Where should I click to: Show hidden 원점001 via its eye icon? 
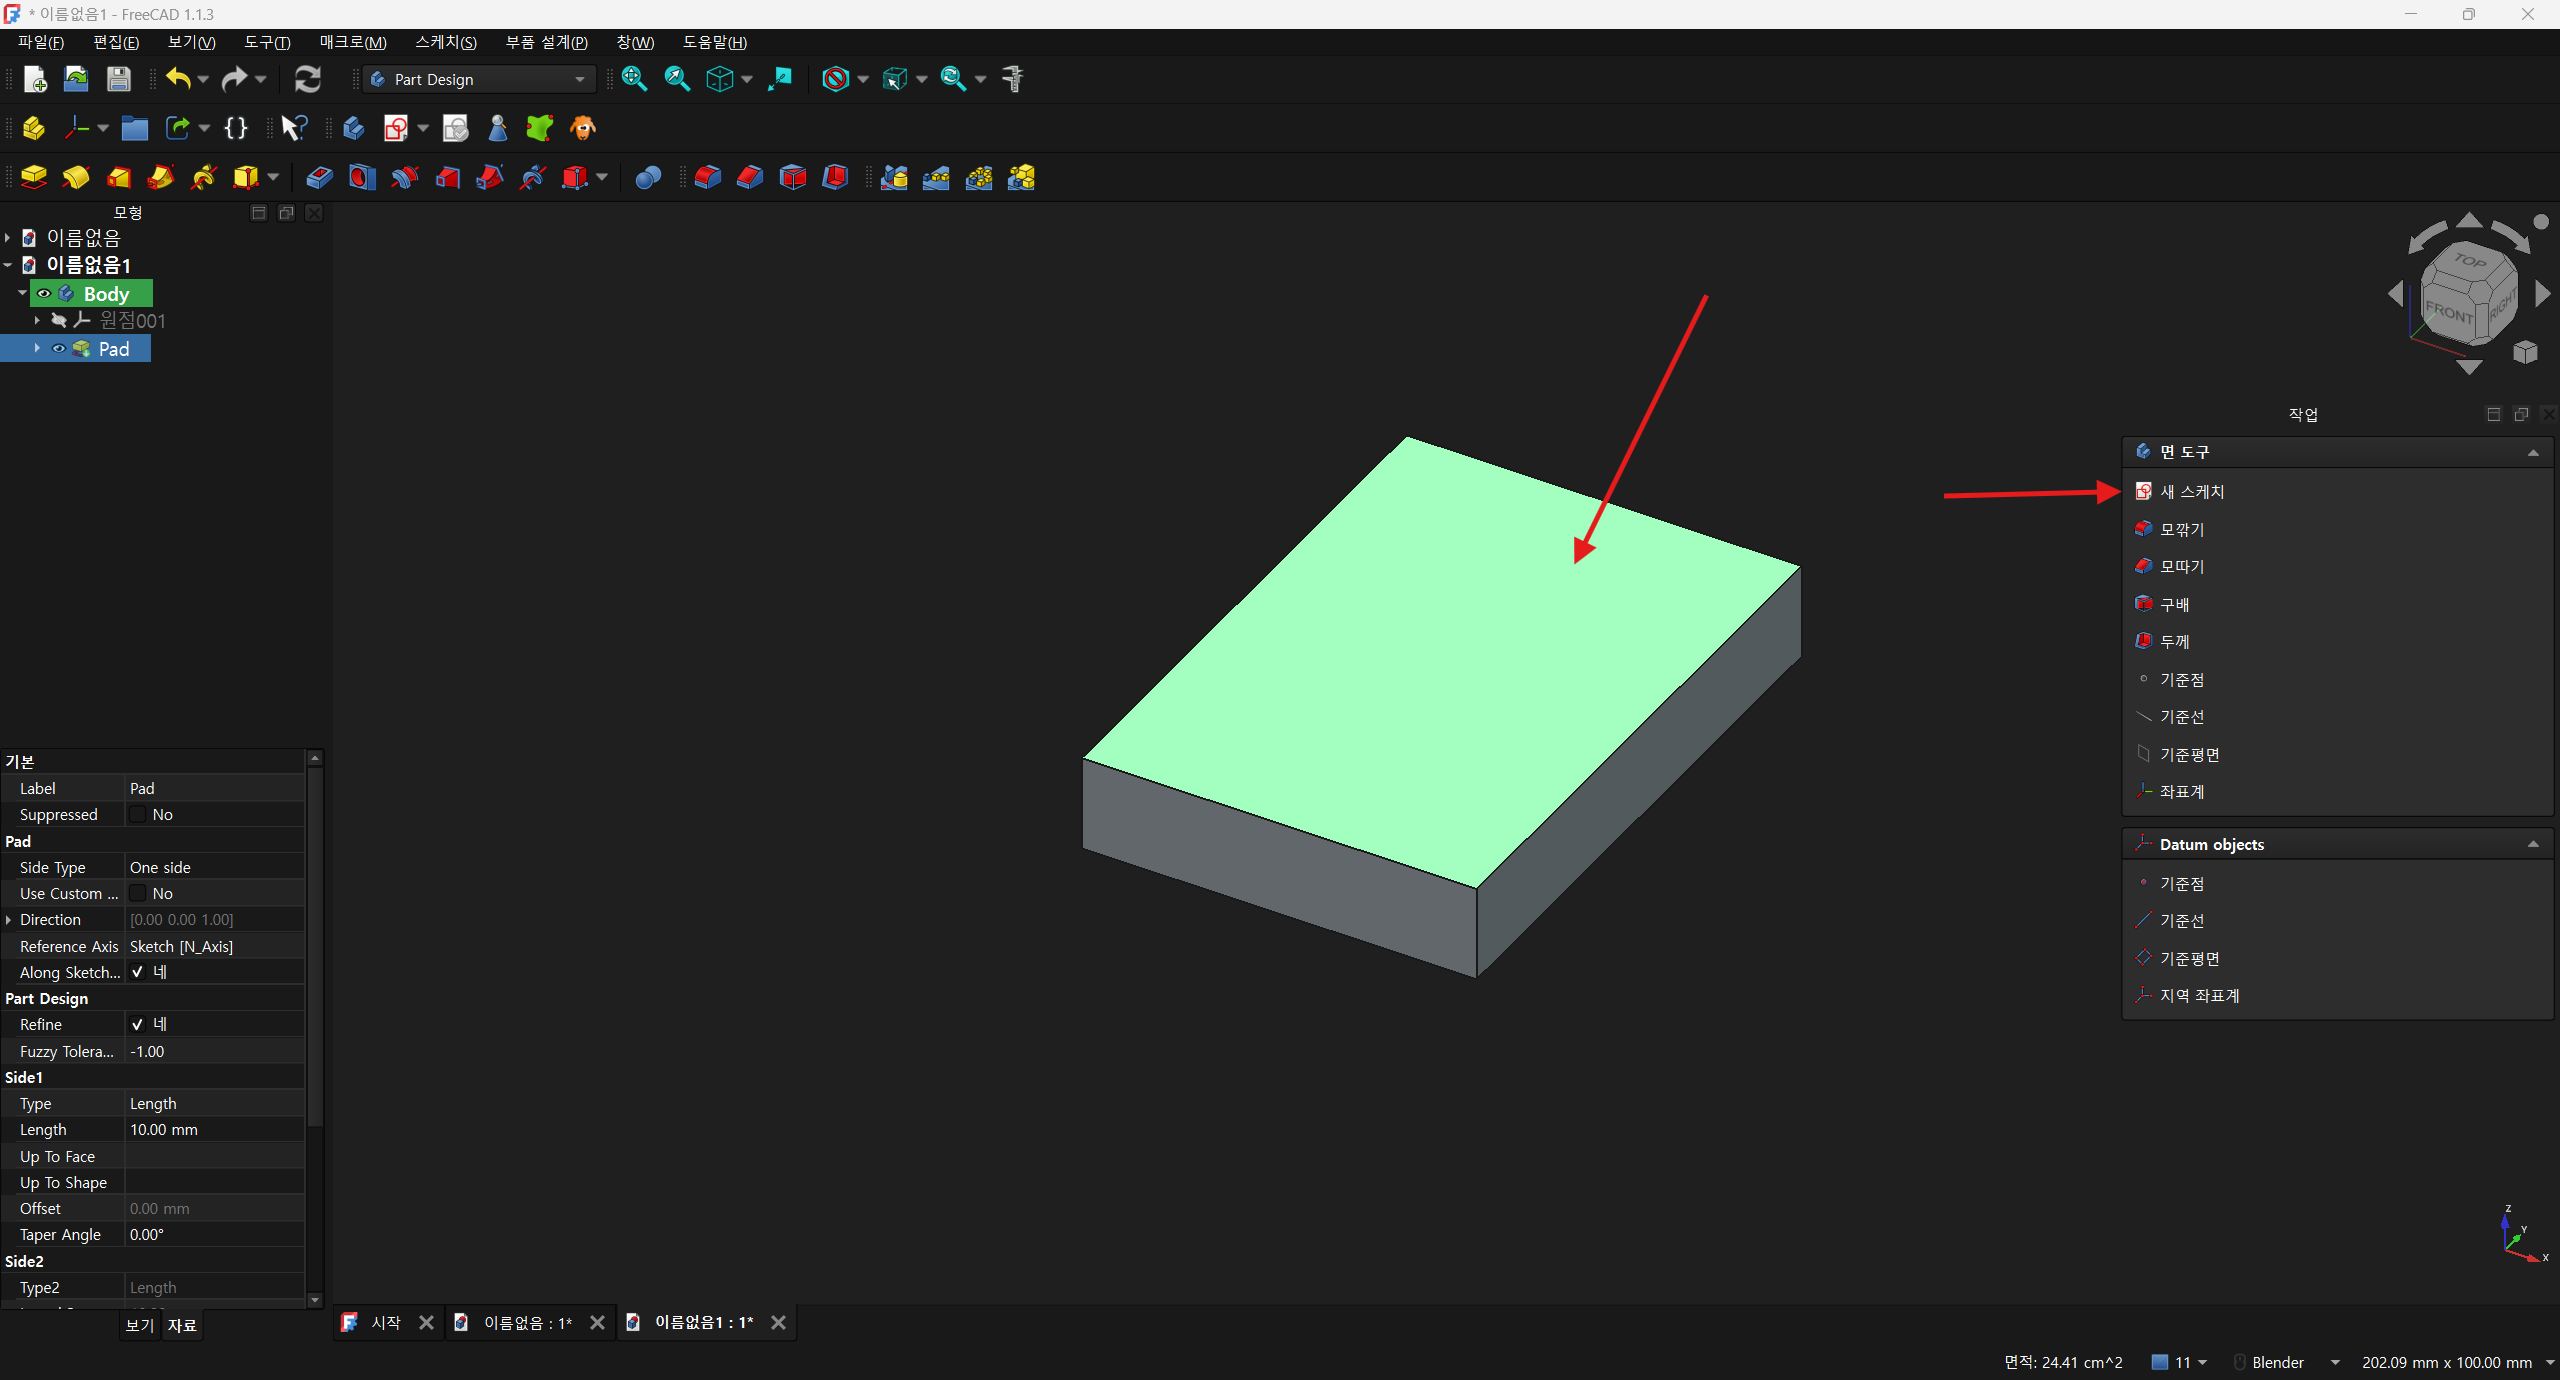(59, 320)
